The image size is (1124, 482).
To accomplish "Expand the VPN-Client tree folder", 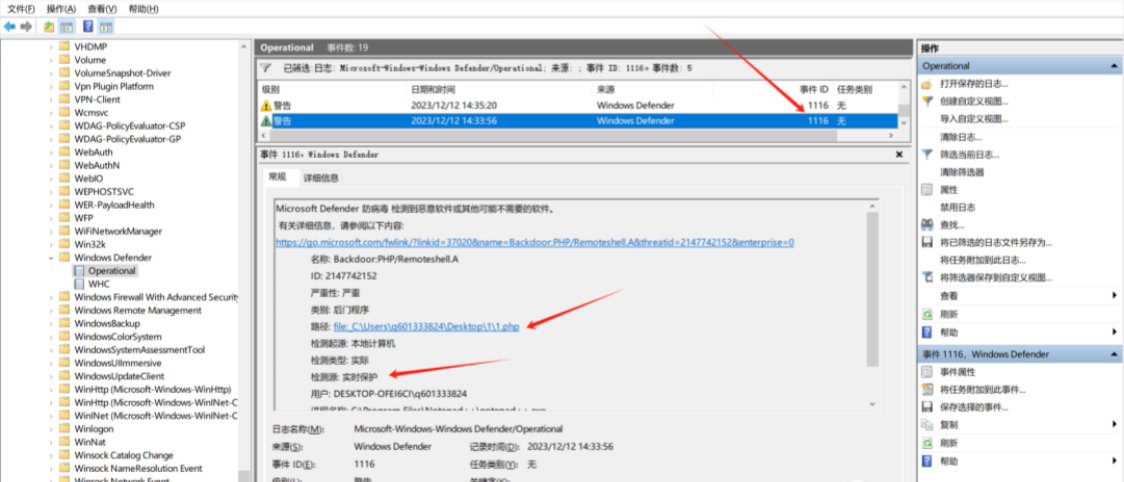I will pos(51,100).
